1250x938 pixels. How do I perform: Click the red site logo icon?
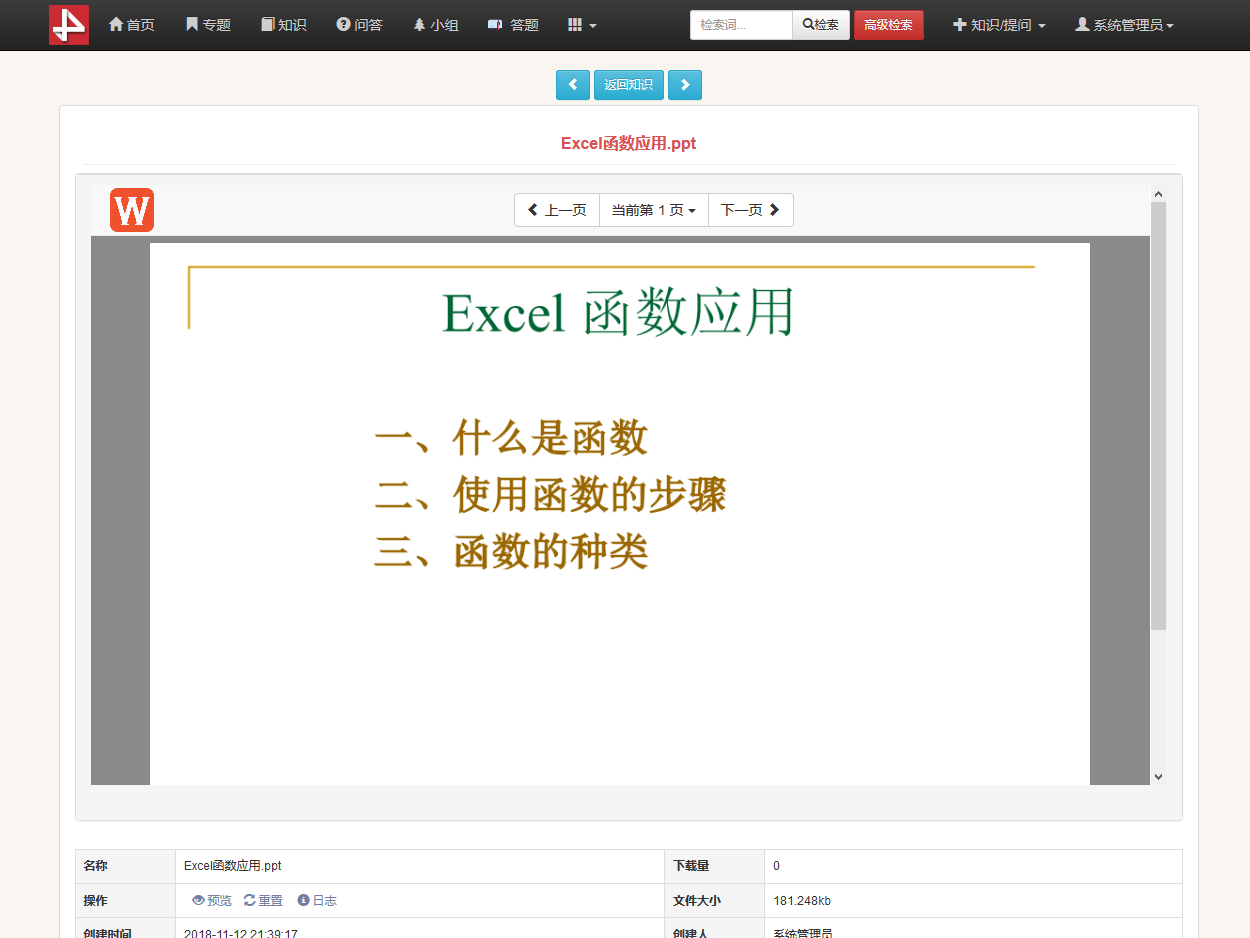[69, 25]
